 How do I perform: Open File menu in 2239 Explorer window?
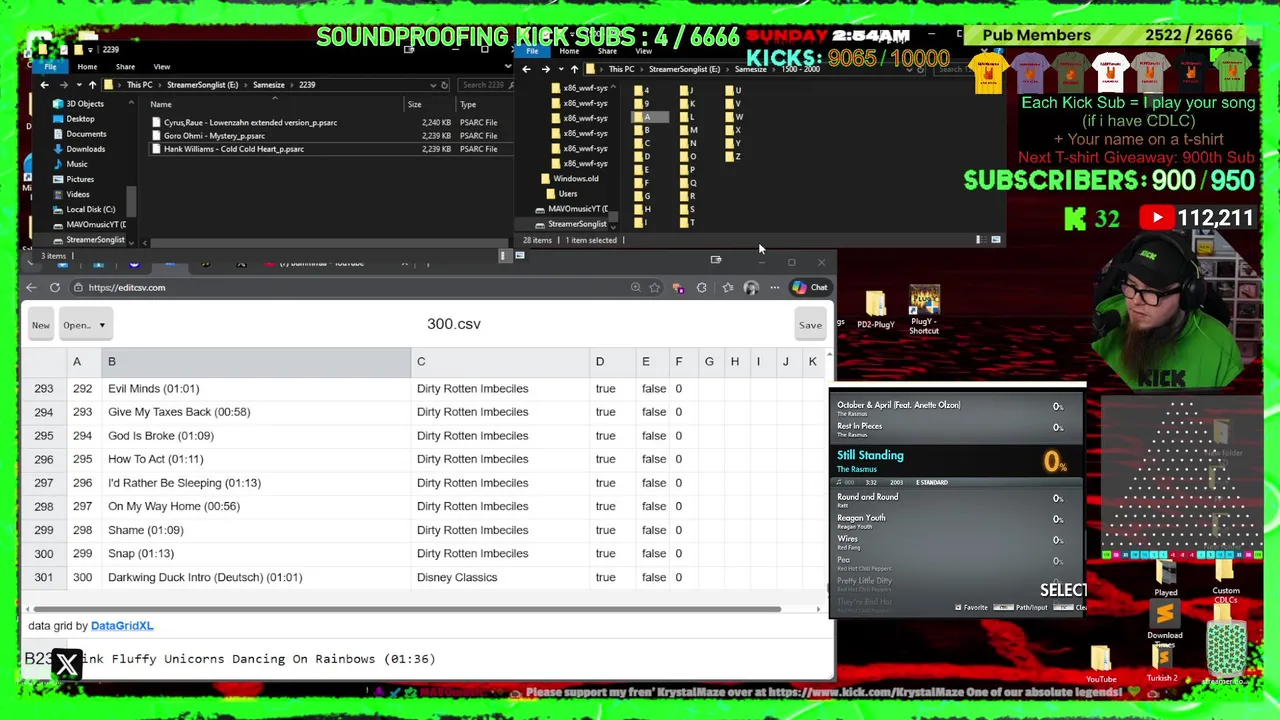tap(50, 67)
